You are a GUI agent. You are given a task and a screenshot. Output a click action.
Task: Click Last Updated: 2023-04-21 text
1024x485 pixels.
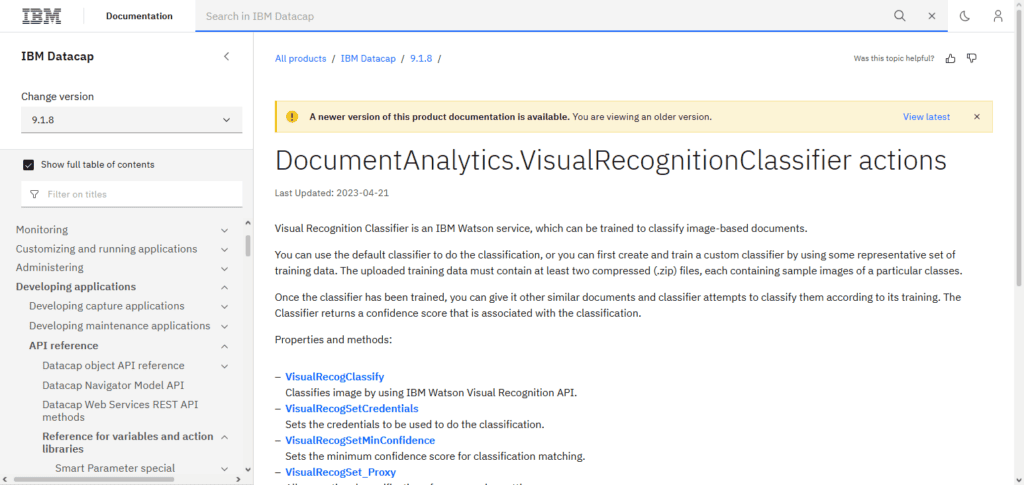pos(332,194)
